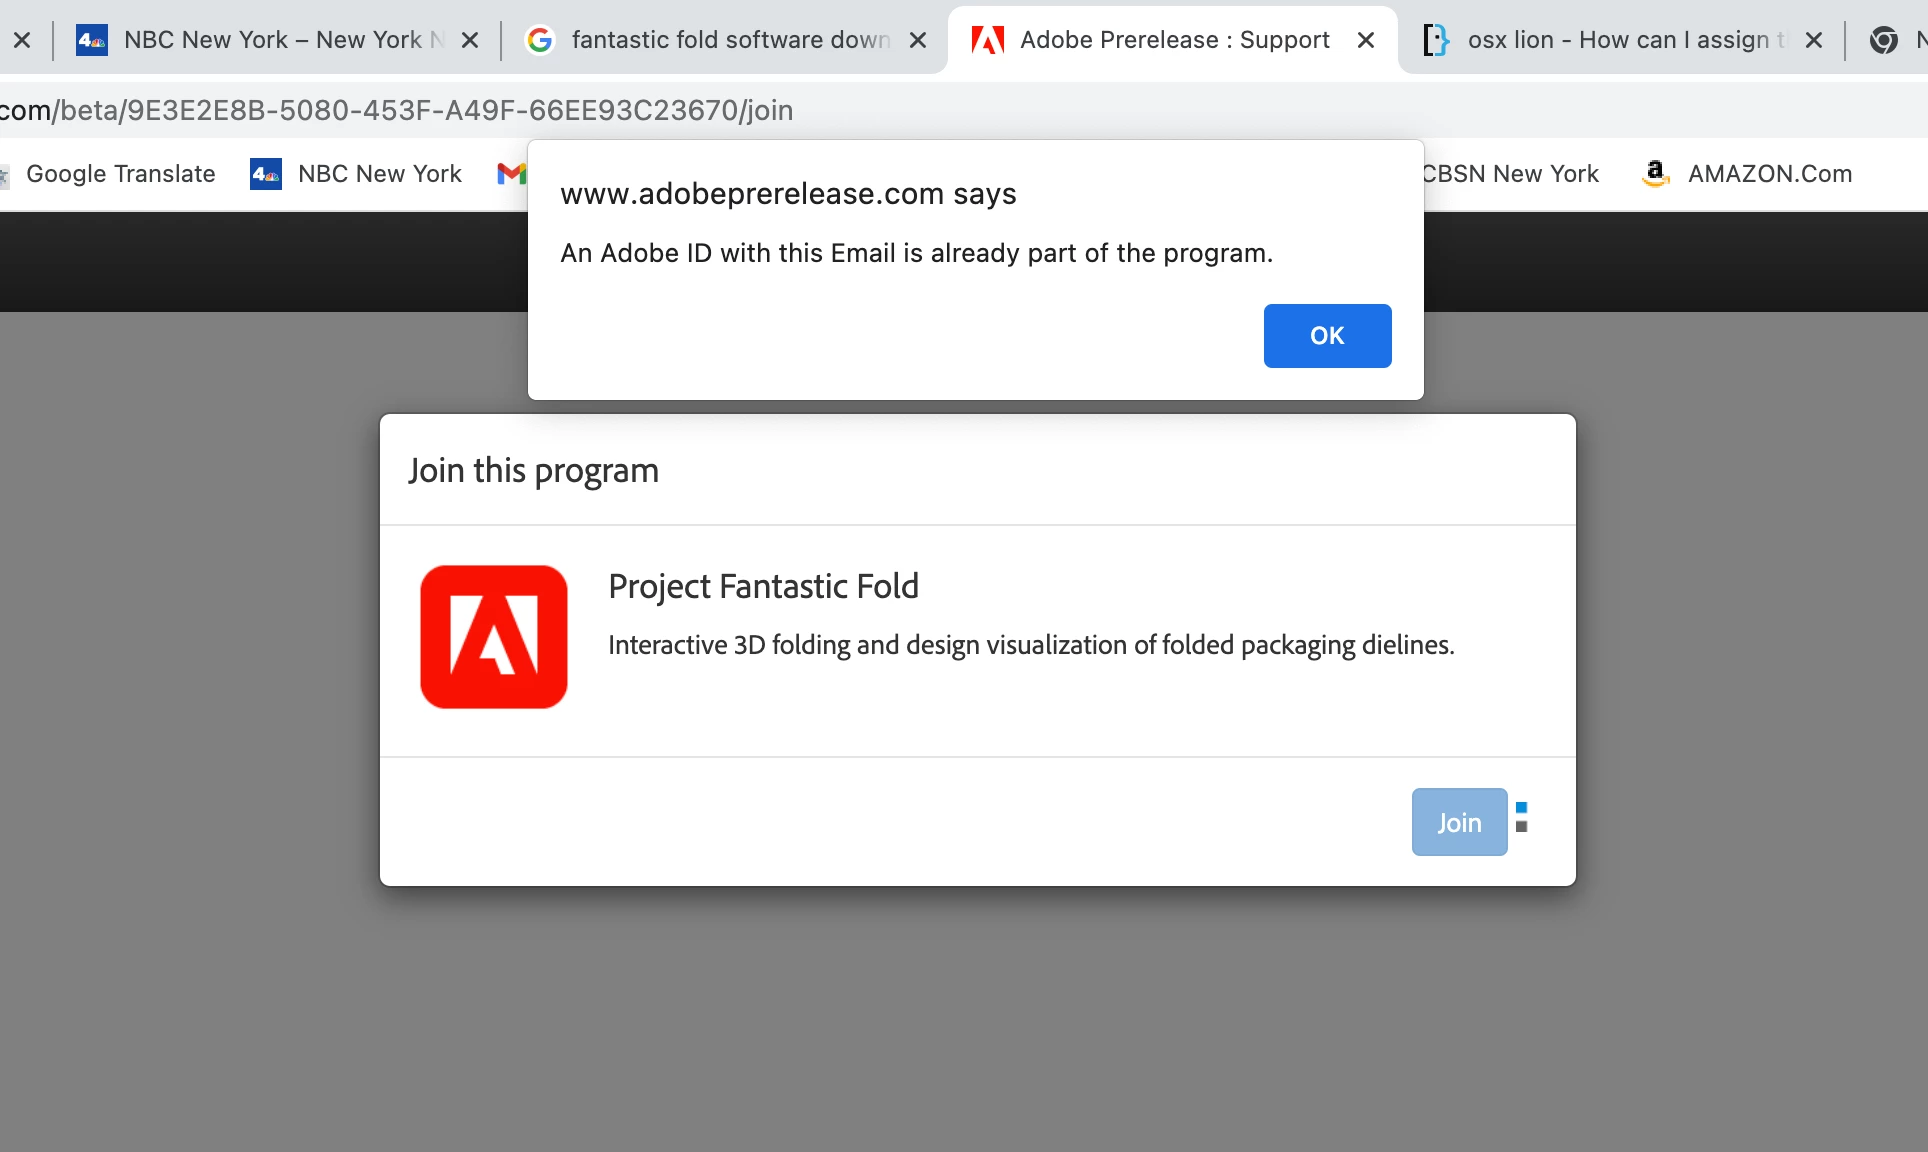1928x1152 pixels.
Task: Click the Google favicon on the search tab
Action: point(540,40)
